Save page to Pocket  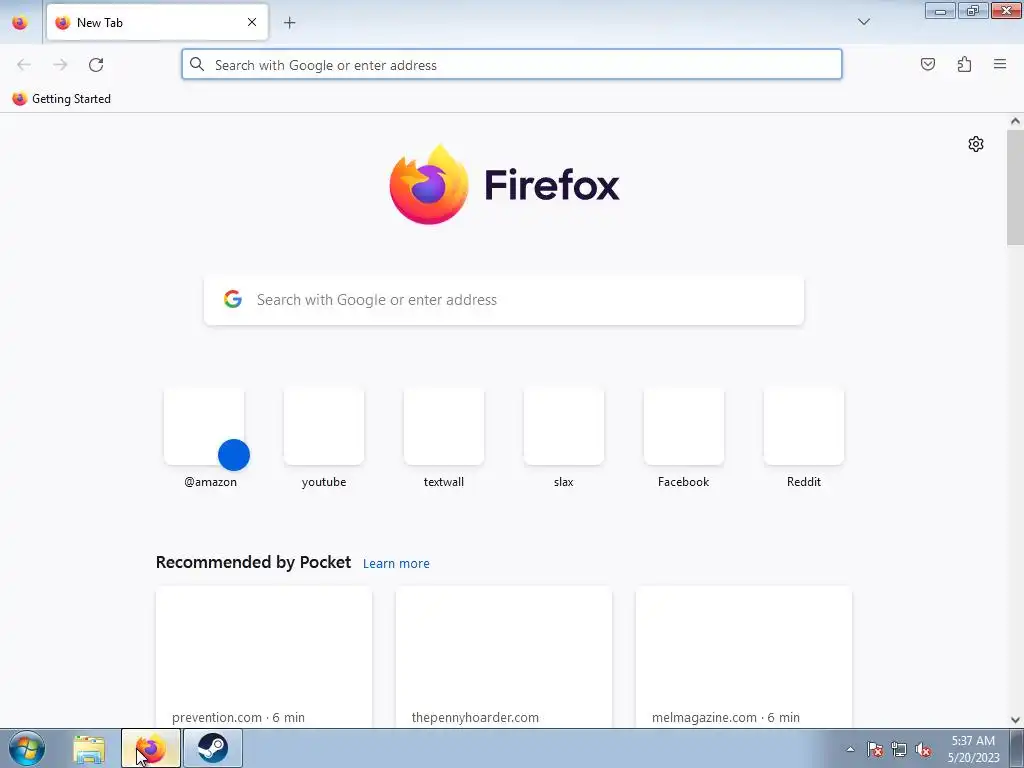click(x=927, y=64)
